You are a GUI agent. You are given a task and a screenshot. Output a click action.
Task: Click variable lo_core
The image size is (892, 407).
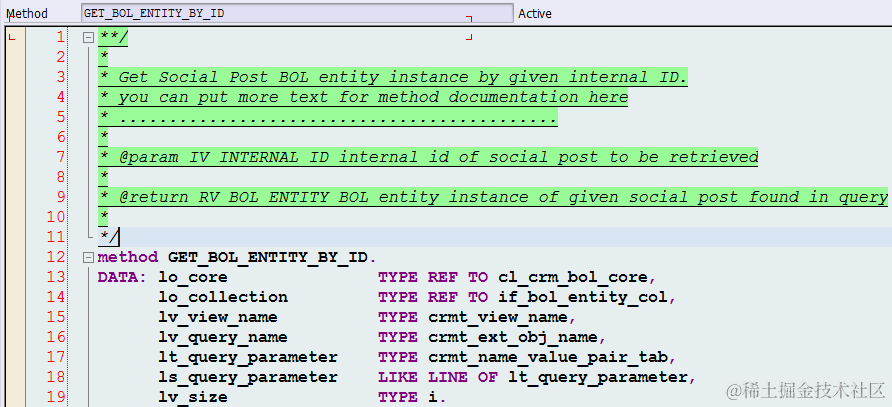click(193, 277)
